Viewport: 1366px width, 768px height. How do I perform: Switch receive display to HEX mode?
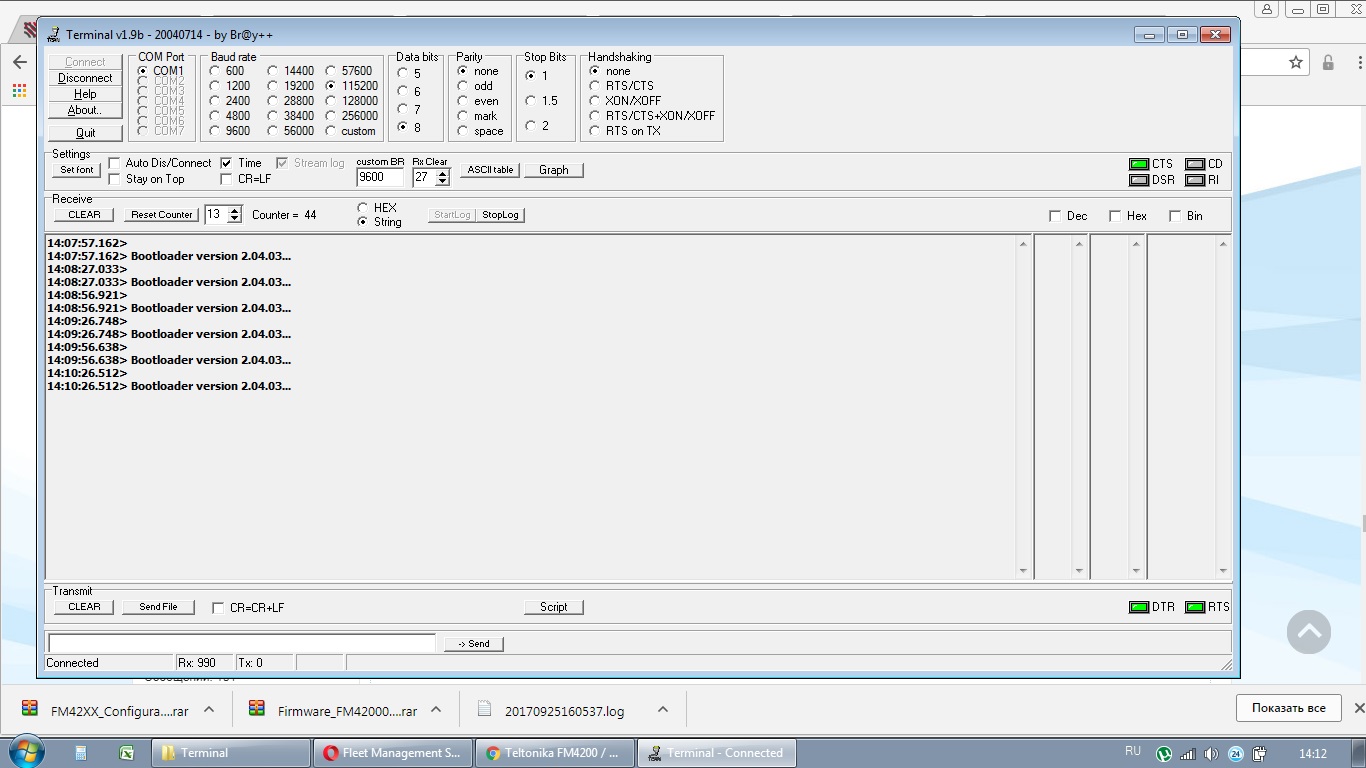pyautogui.click(x=363, y=208)
